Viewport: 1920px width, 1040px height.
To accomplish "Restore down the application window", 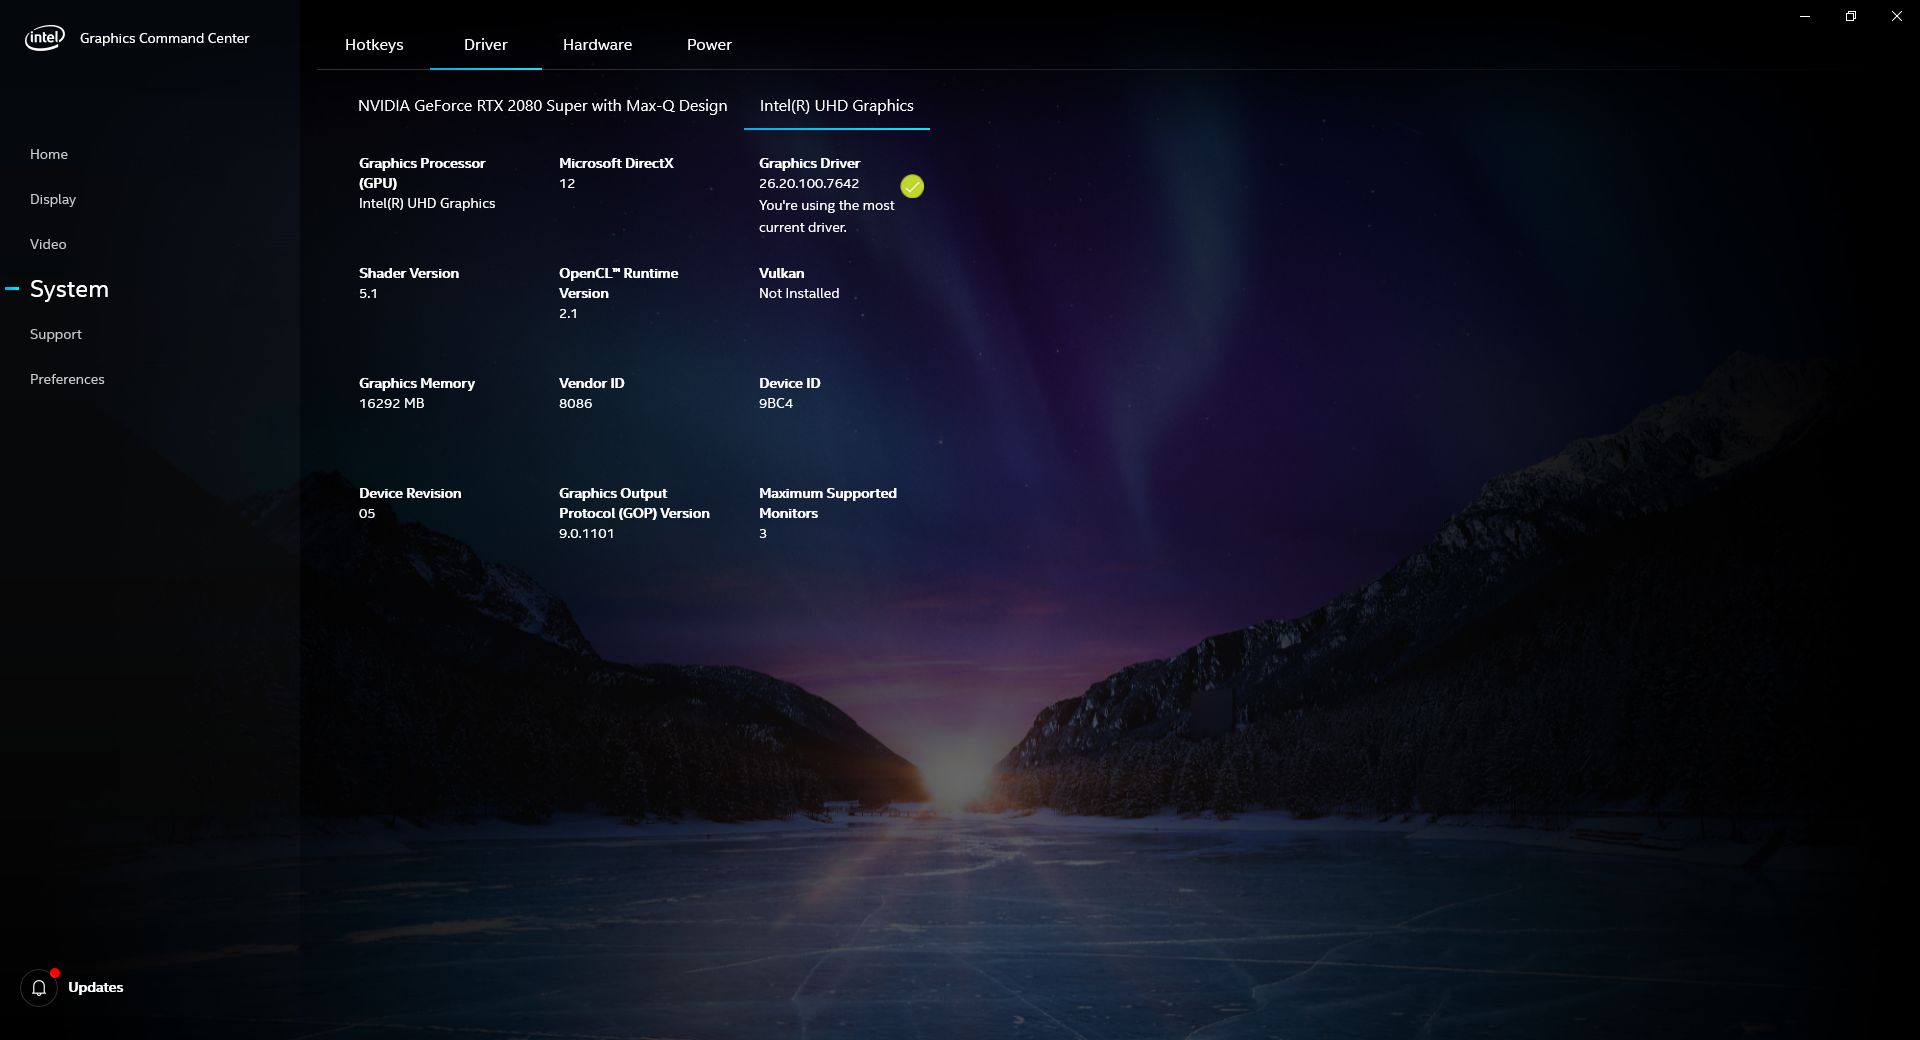I will (1851, 16).
